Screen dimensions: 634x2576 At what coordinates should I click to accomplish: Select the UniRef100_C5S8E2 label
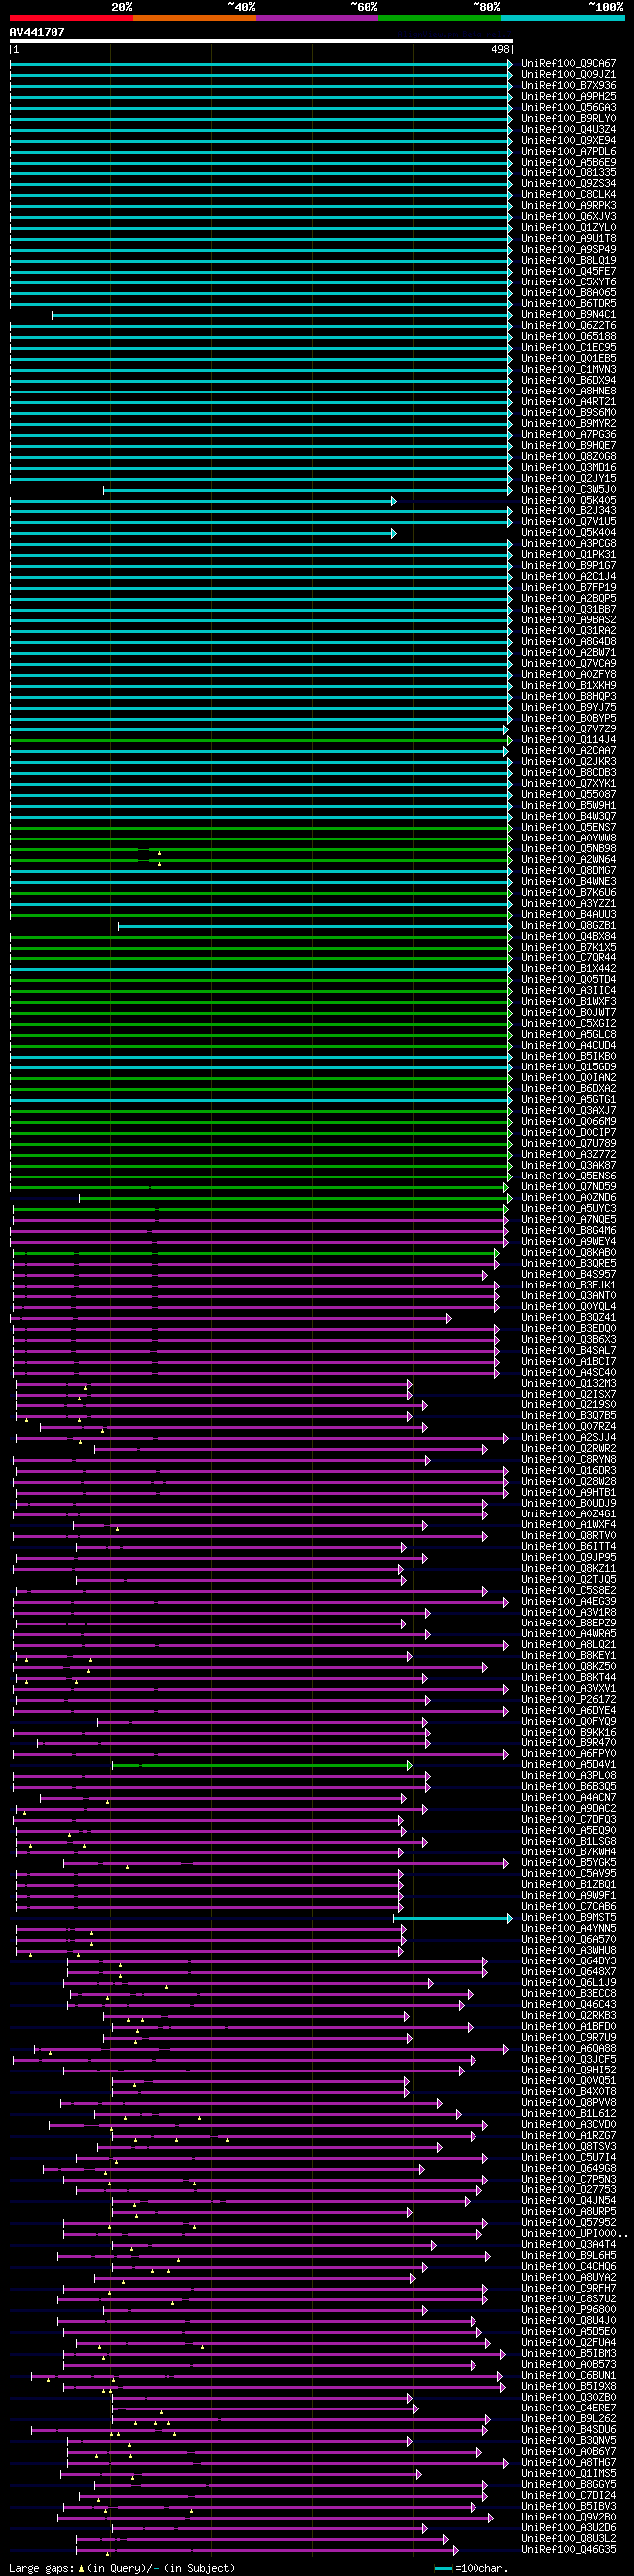(569, 1592)
